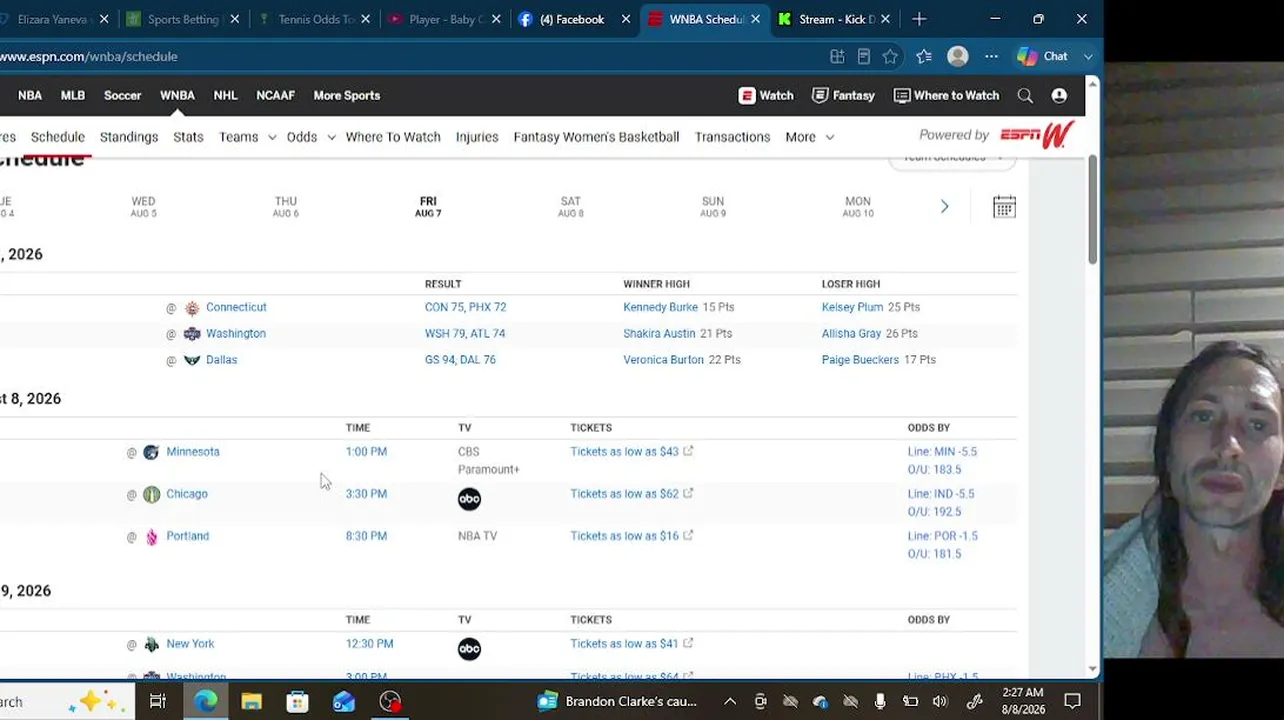Click the ESPN address bar URL
Viewport: 1284px width, 720px height.
[x=89, y=56]
